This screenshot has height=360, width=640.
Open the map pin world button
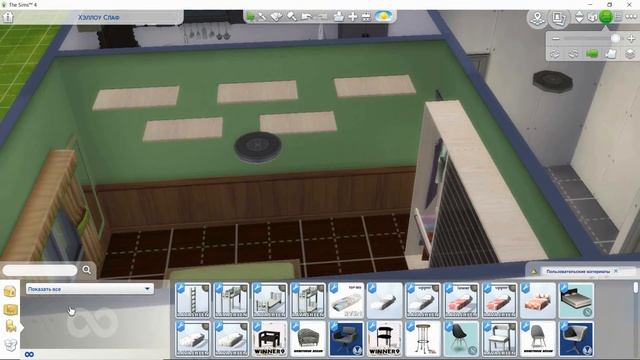538,18
